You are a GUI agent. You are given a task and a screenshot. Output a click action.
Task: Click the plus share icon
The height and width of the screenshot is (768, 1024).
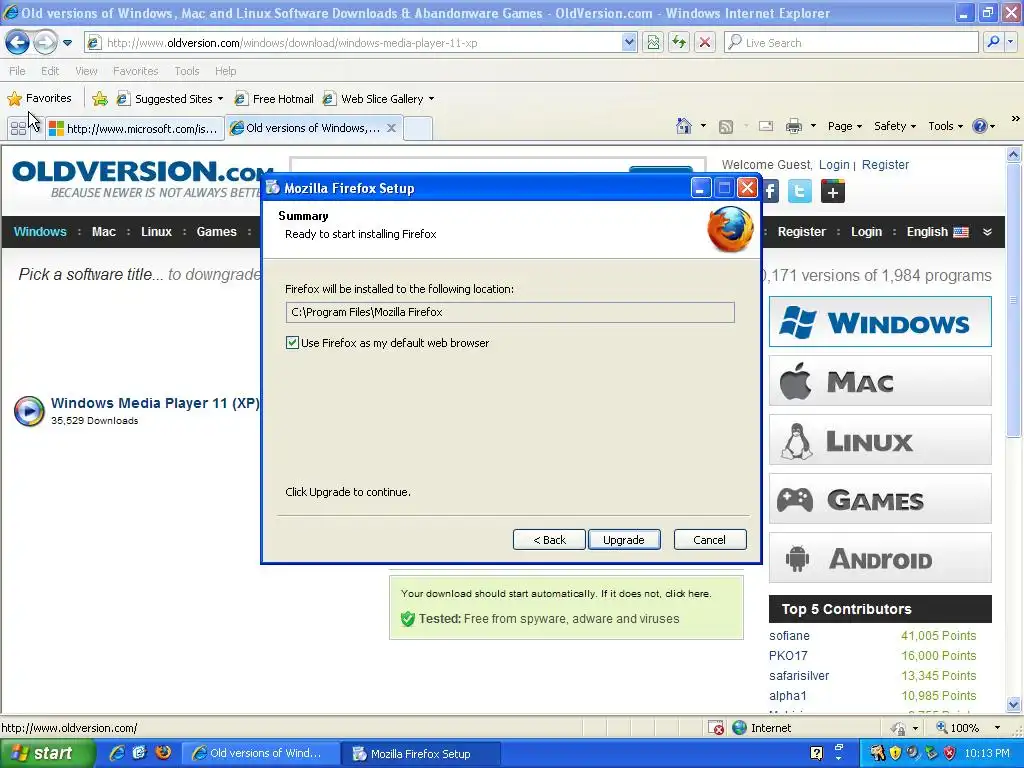pos(833,191)
